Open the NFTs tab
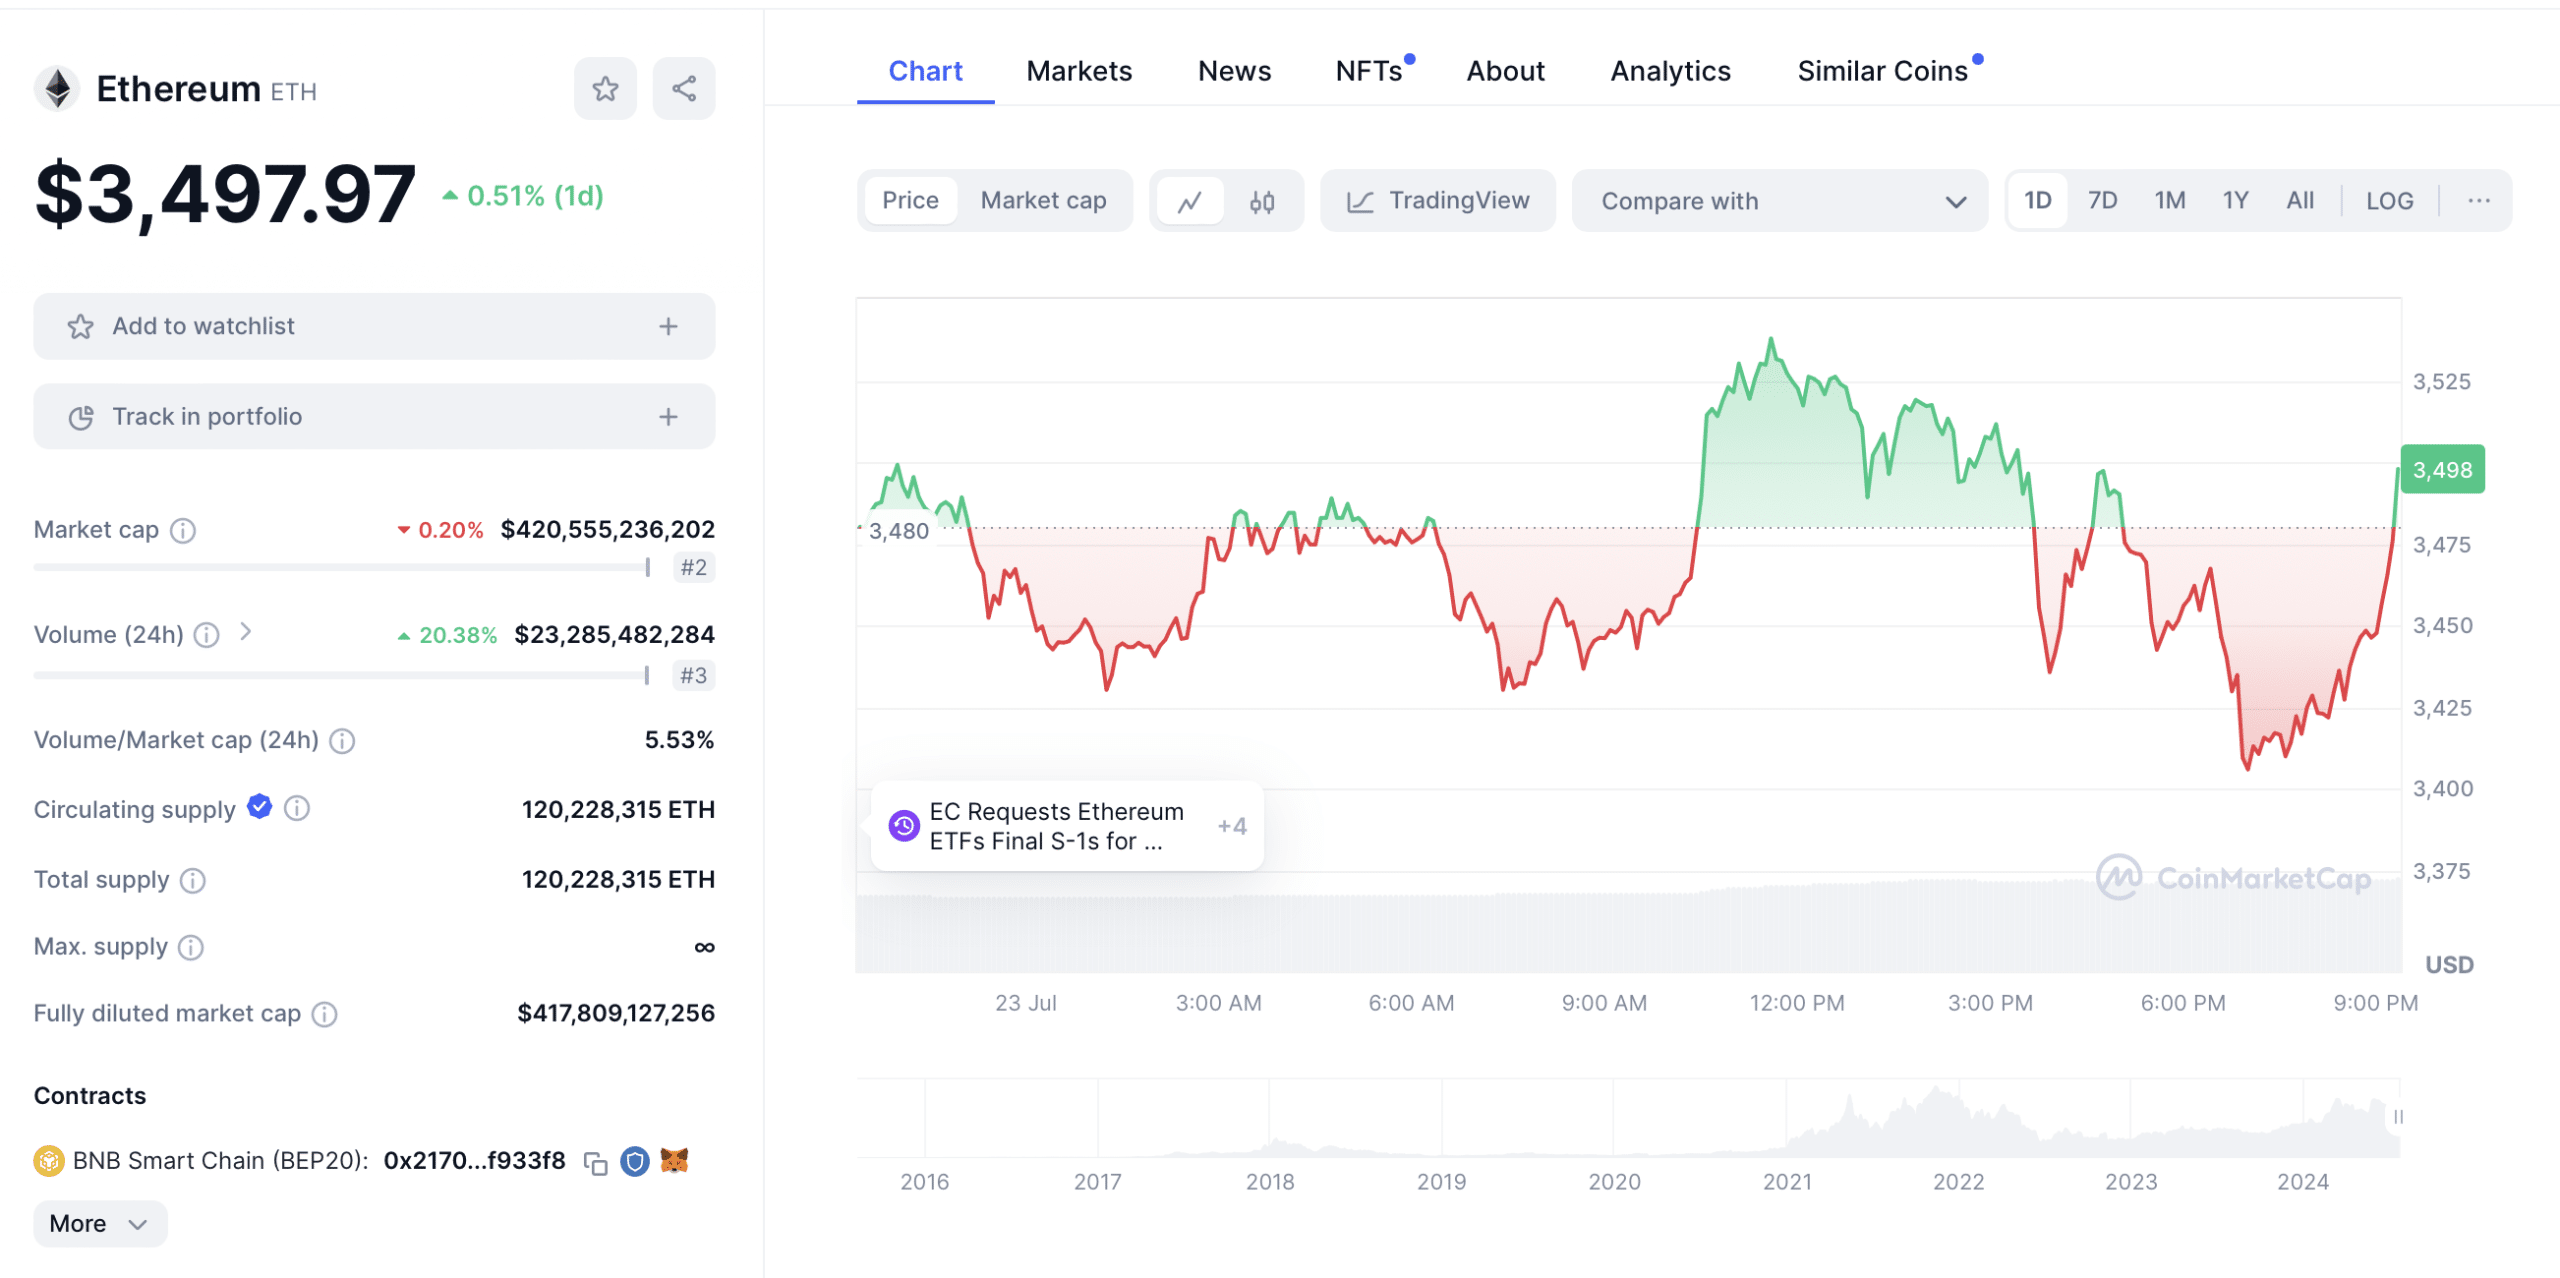 (x=1369, y=71)
